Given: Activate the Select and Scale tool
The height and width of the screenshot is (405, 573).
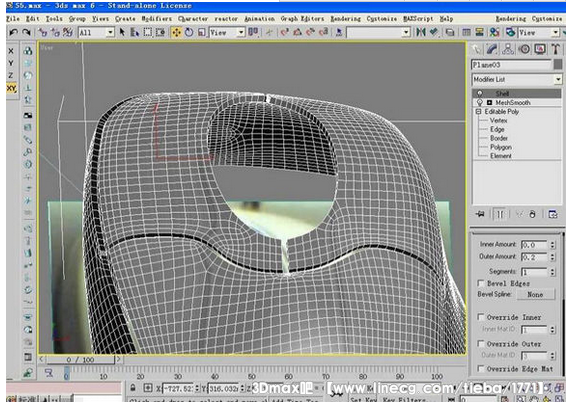Looking at the screenshot, I should tap(202, 33).
